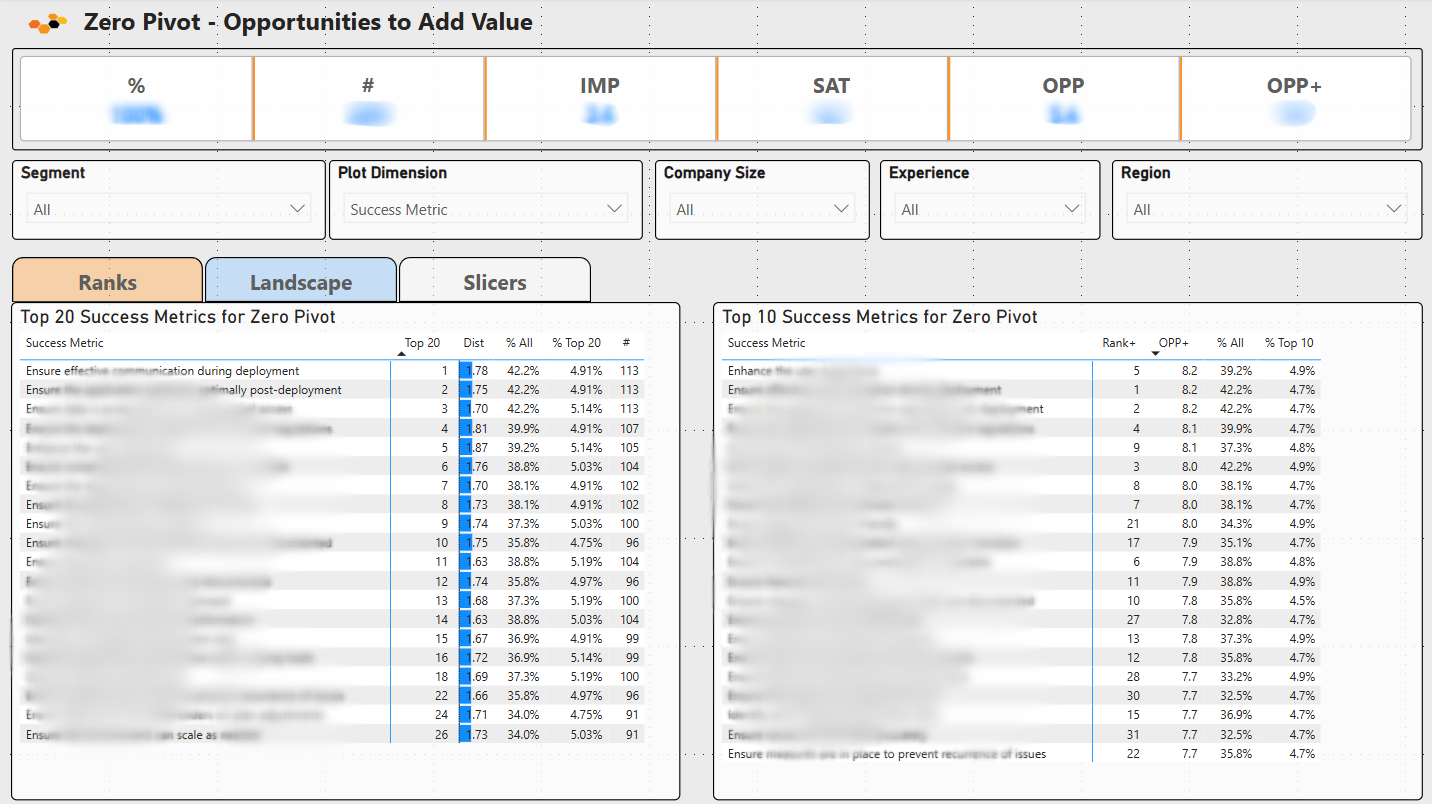Click the Success Metric header in Top 10 table
Image resolution: width=1432 pixels, height=804 pixels.
(x=767, y=343)
